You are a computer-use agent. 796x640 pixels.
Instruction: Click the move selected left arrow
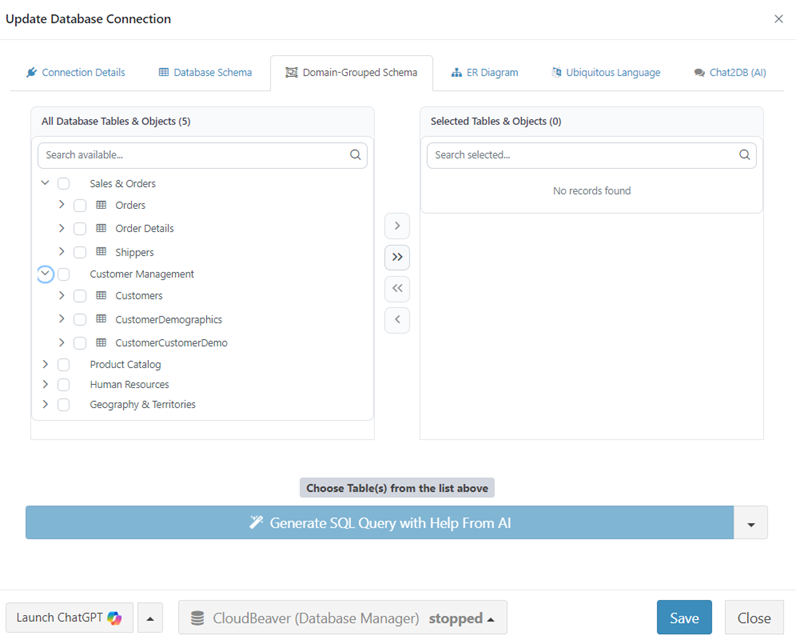tap(397, 320)
